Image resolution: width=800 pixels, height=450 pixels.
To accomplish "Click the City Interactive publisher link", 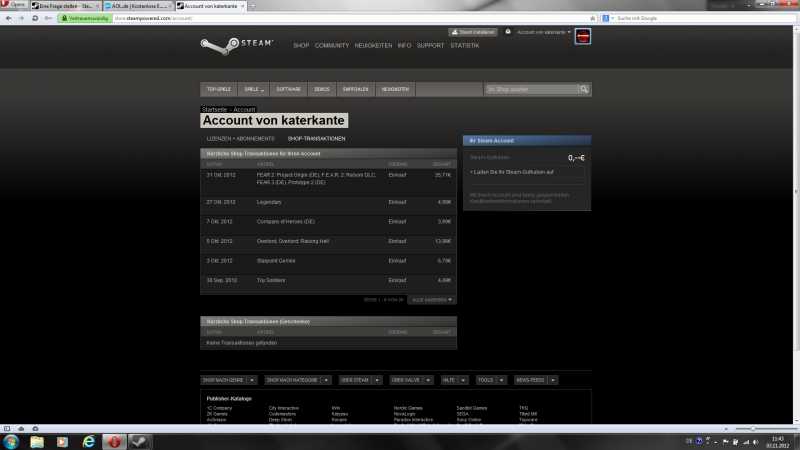I will point(284,408).
